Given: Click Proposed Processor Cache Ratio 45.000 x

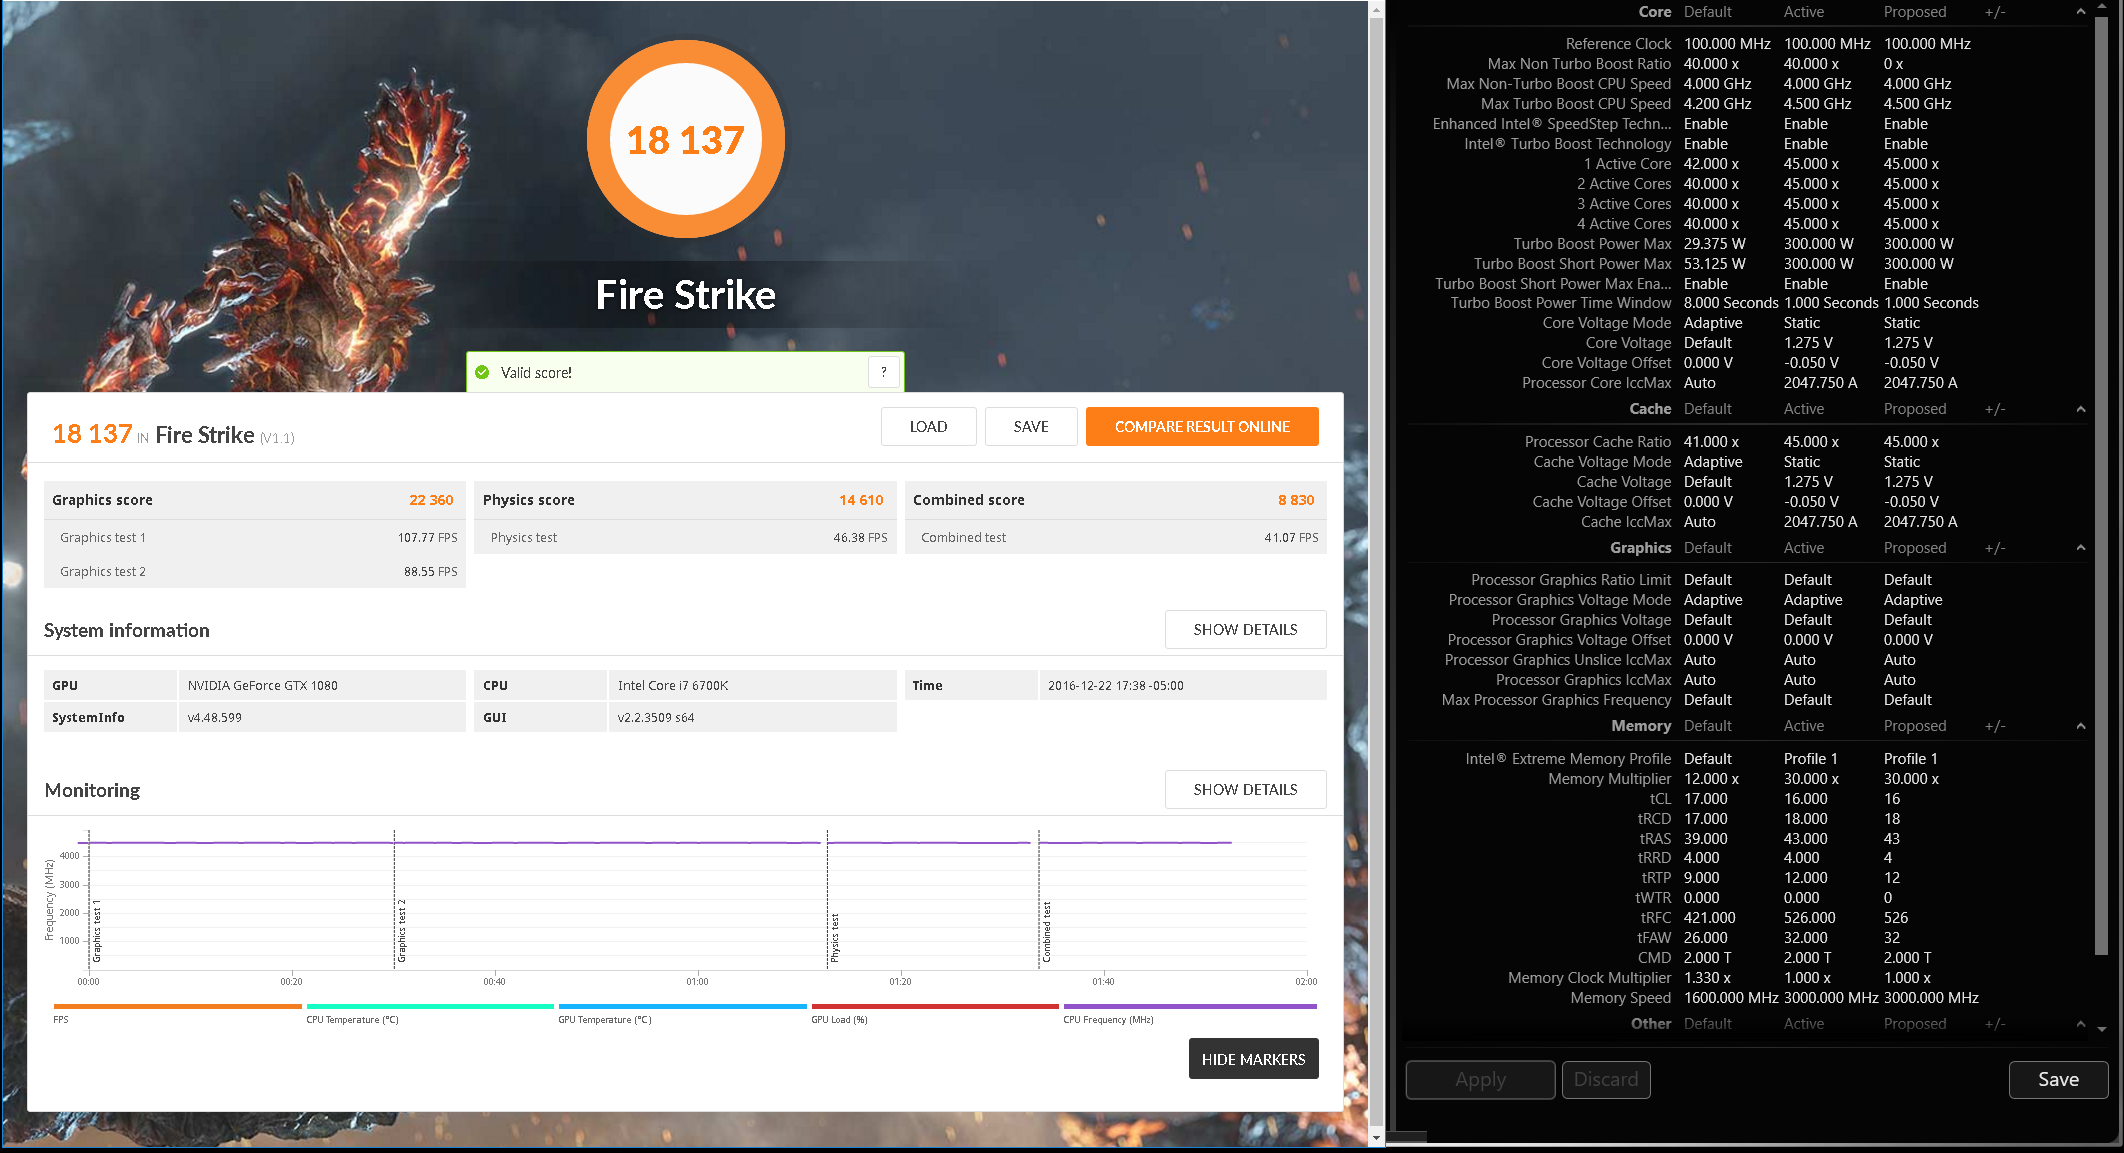Looking at the screenshot, I should click(x=1911, y=442).
